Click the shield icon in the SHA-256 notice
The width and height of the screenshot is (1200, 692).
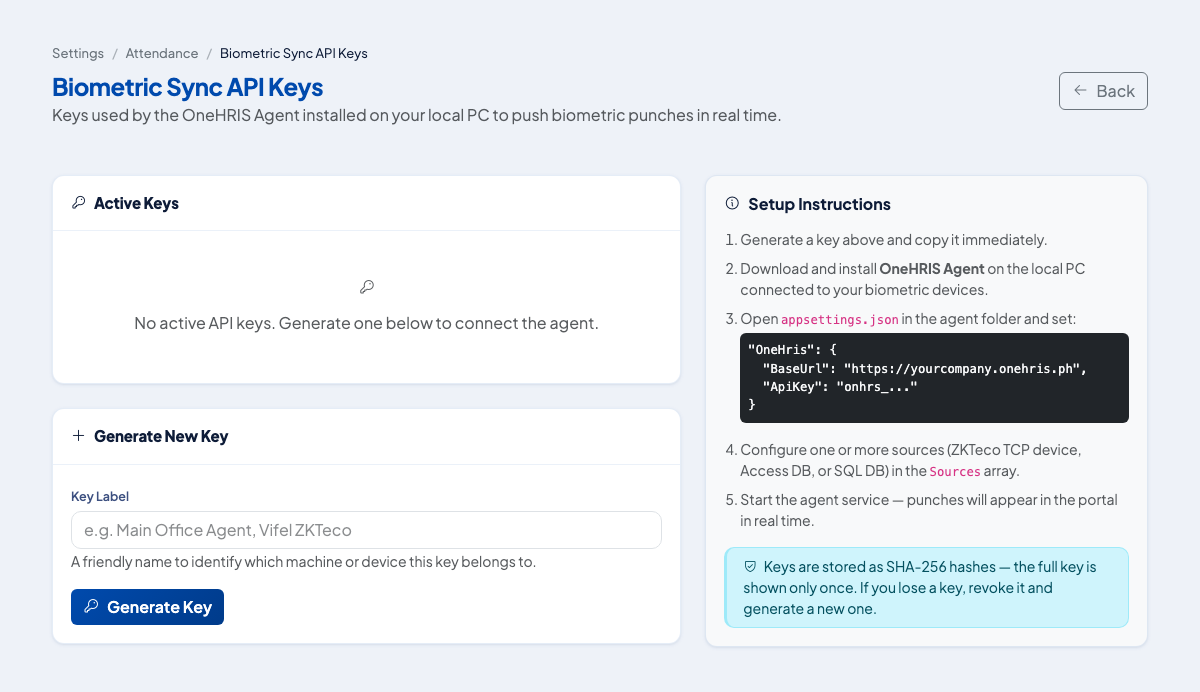[750, 566]
